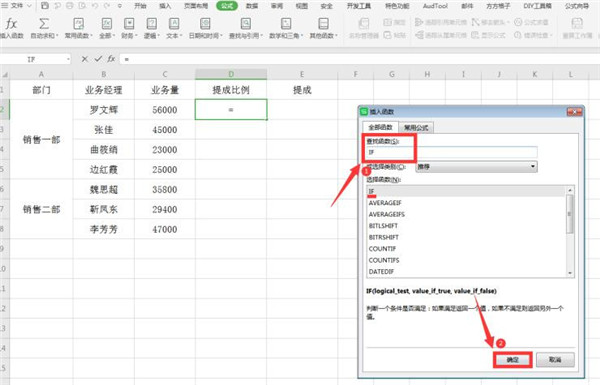Image resolution: width=600 pixels, height=385 pixels.
Task: Click the Name Manager (名称管理器) icon
Action: click(364, 24)
